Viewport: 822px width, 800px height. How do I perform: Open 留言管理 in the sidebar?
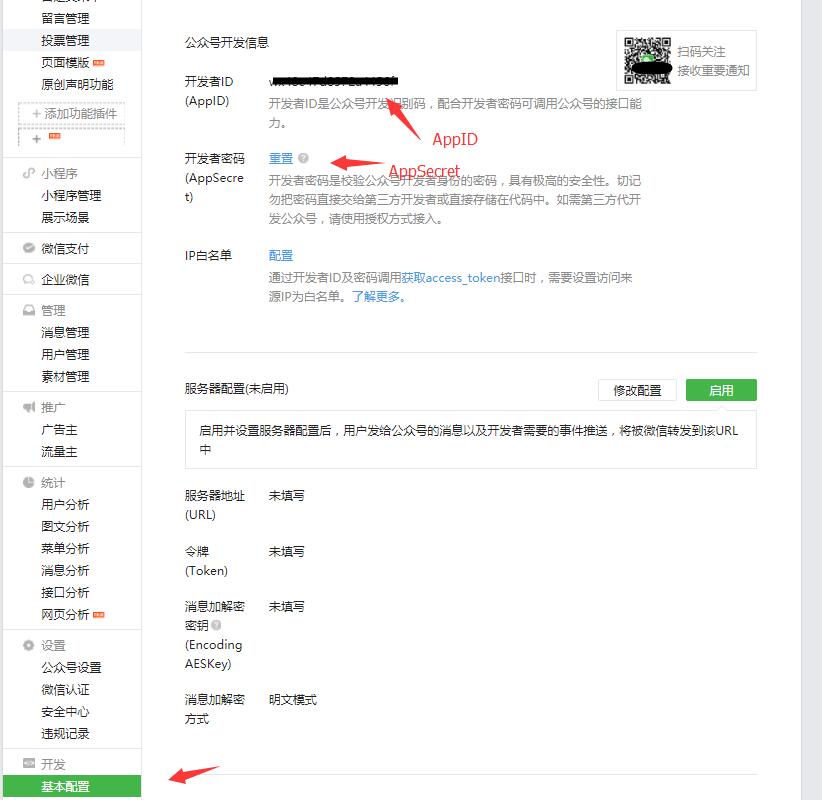[x=65, y=18]
